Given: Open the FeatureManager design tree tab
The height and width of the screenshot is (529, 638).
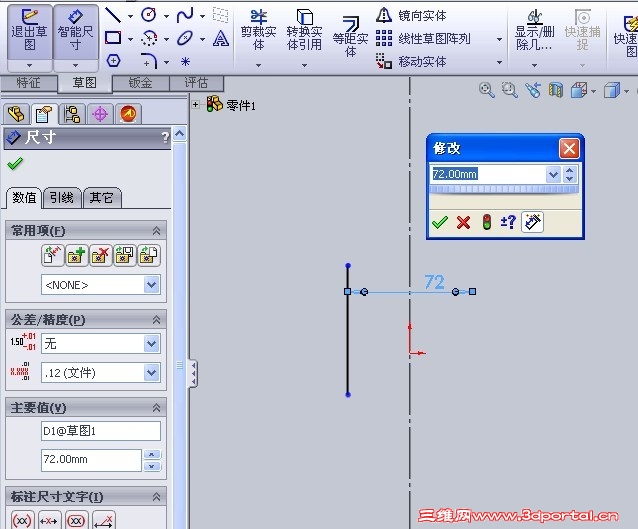Looking at the screenshot, I should point(16,114).
